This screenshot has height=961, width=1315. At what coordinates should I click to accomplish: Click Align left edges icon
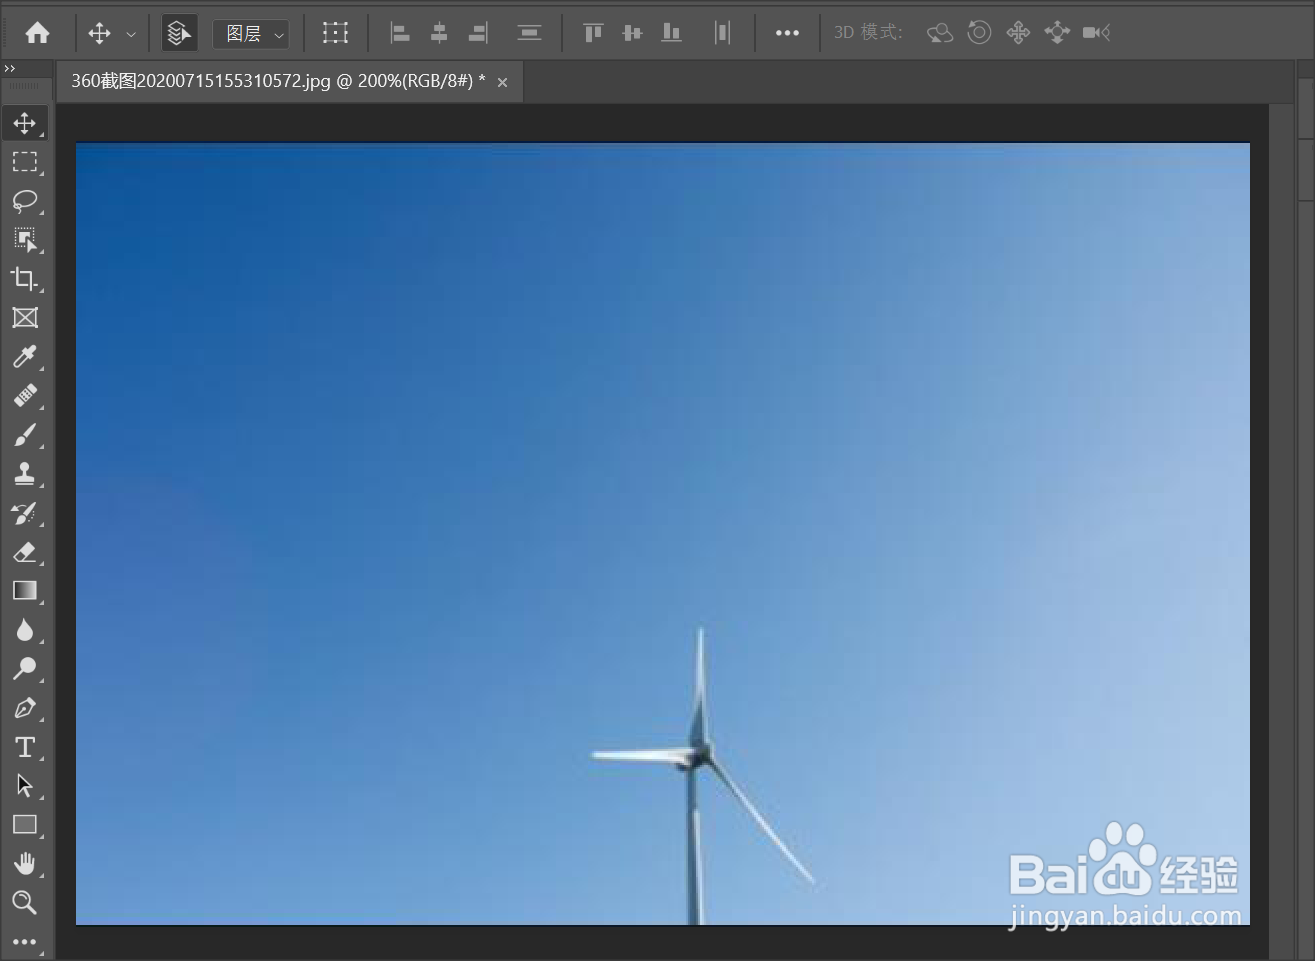point(400,33)
